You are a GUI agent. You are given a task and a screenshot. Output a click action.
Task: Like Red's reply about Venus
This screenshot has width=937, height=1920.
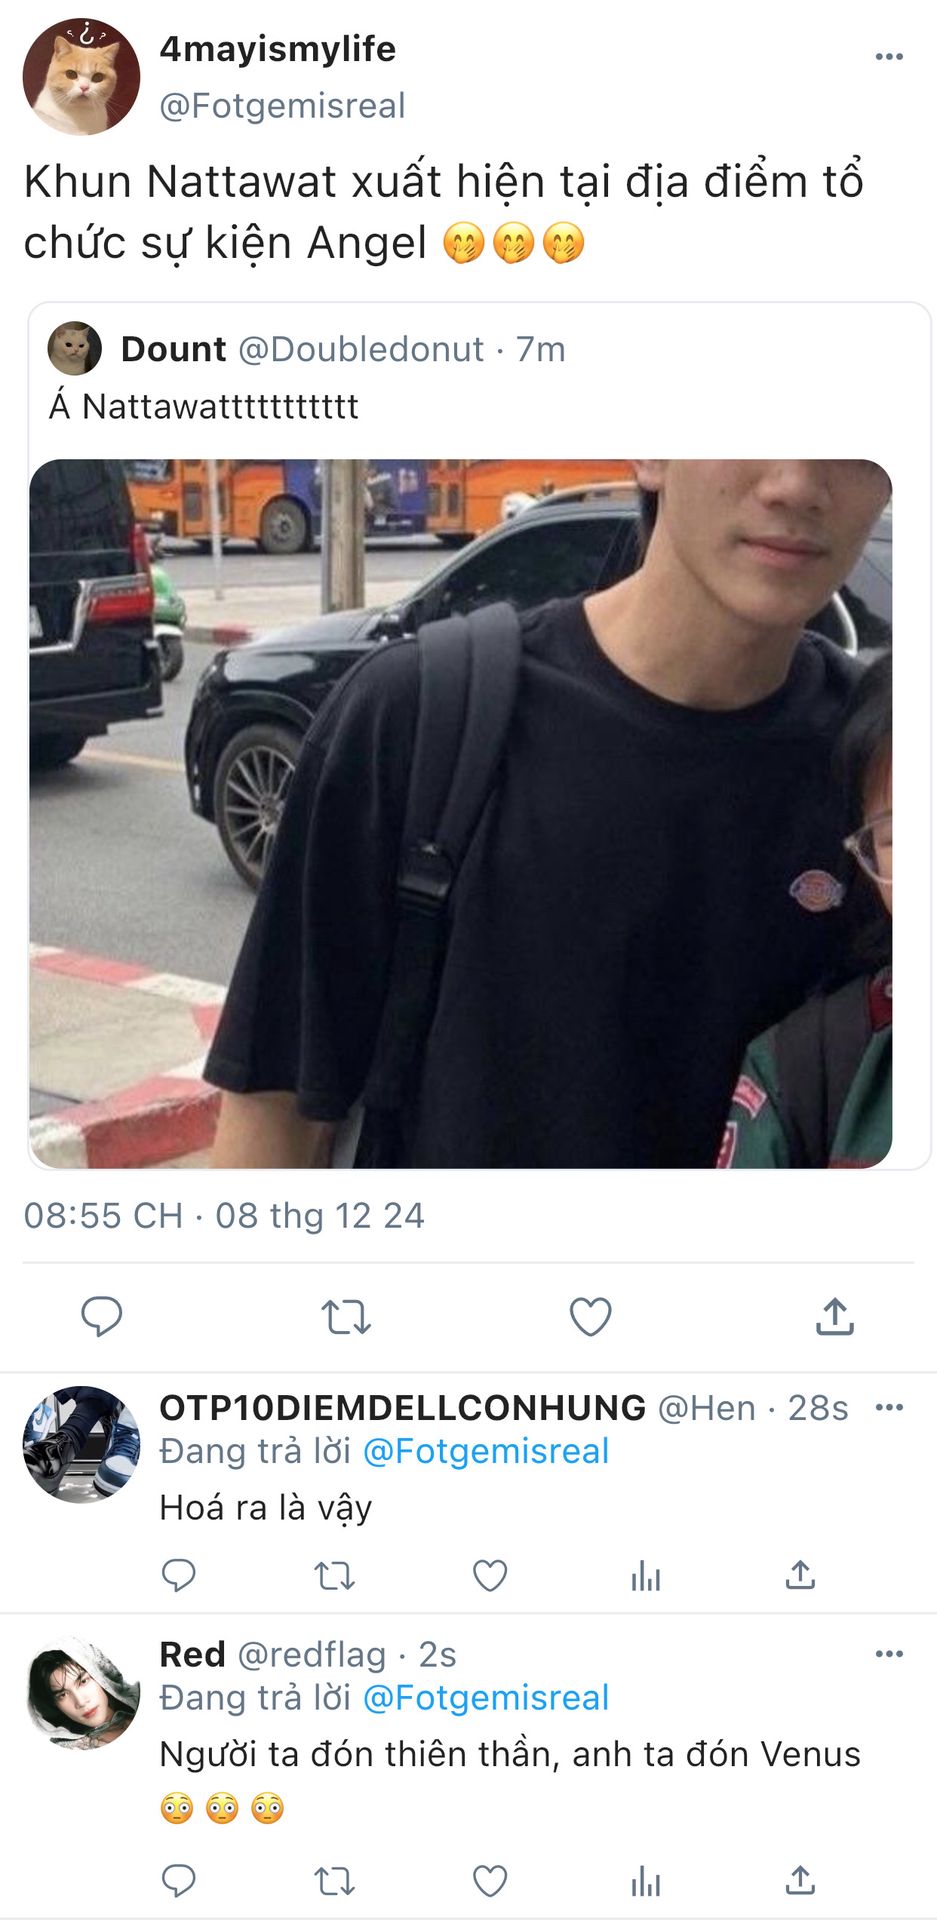489,1881
